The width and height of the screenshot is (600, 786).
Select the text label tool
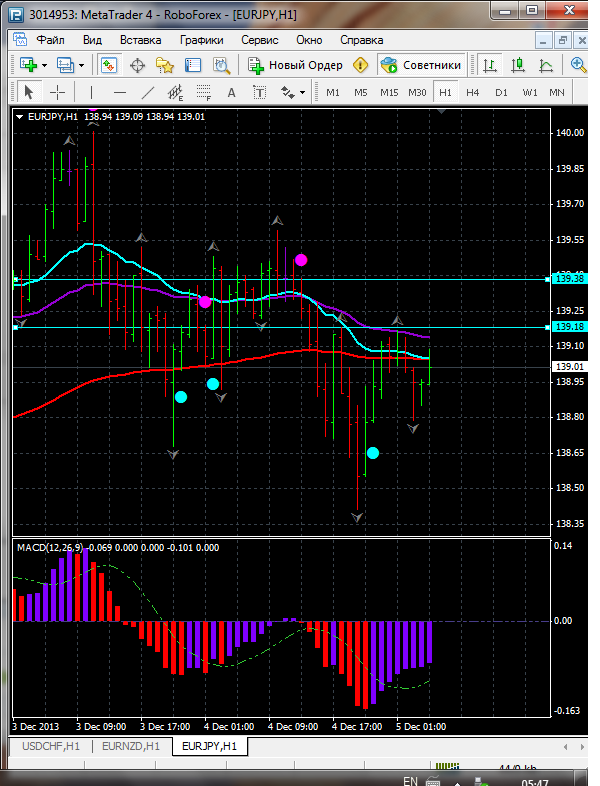259,92
